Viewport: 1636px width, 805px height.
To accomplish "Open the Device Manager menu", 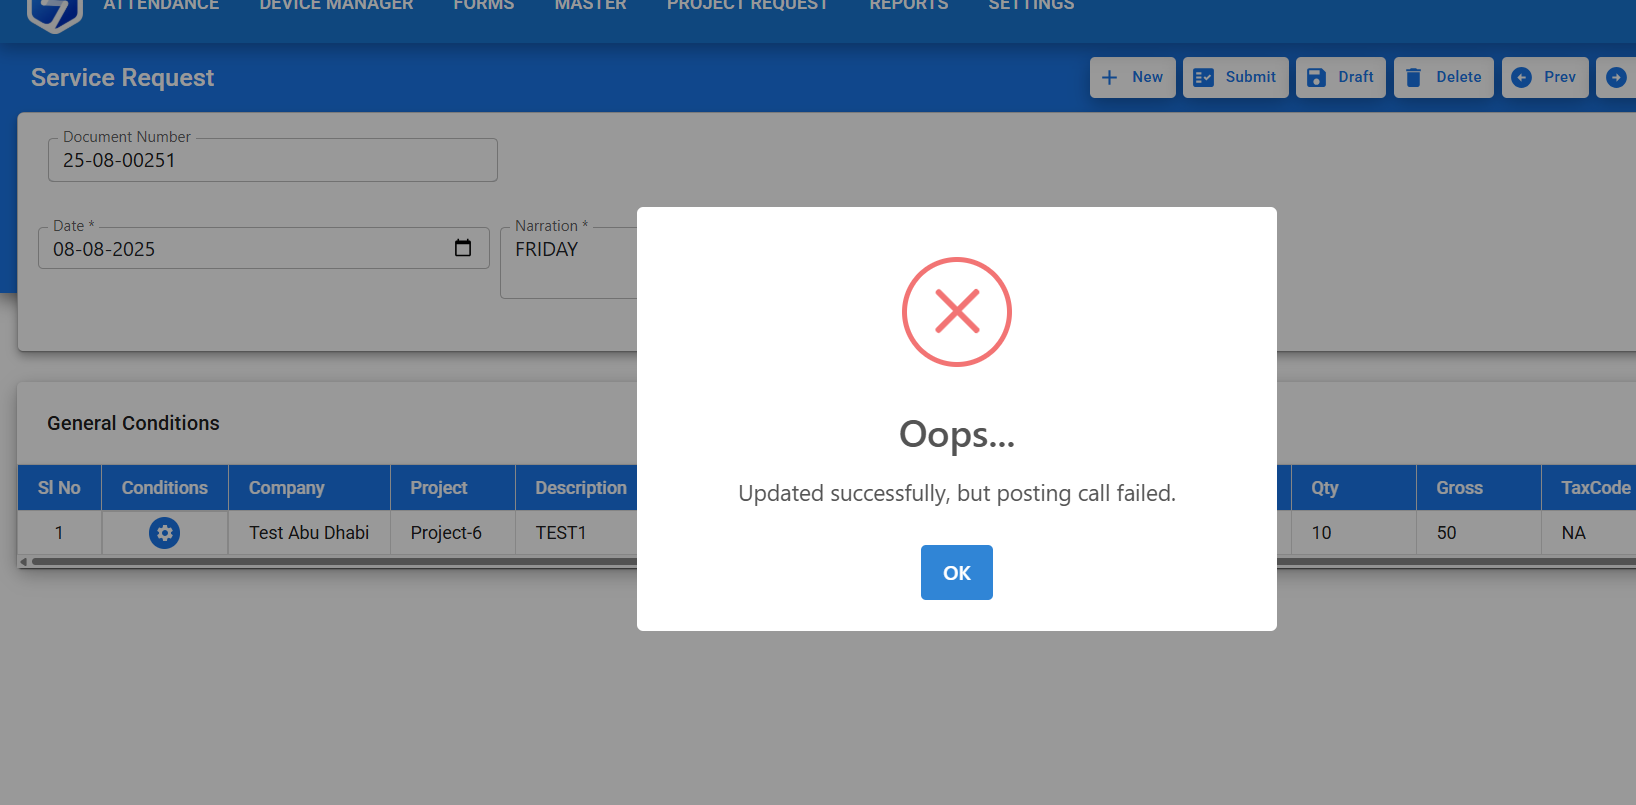I will click(336, 6).
